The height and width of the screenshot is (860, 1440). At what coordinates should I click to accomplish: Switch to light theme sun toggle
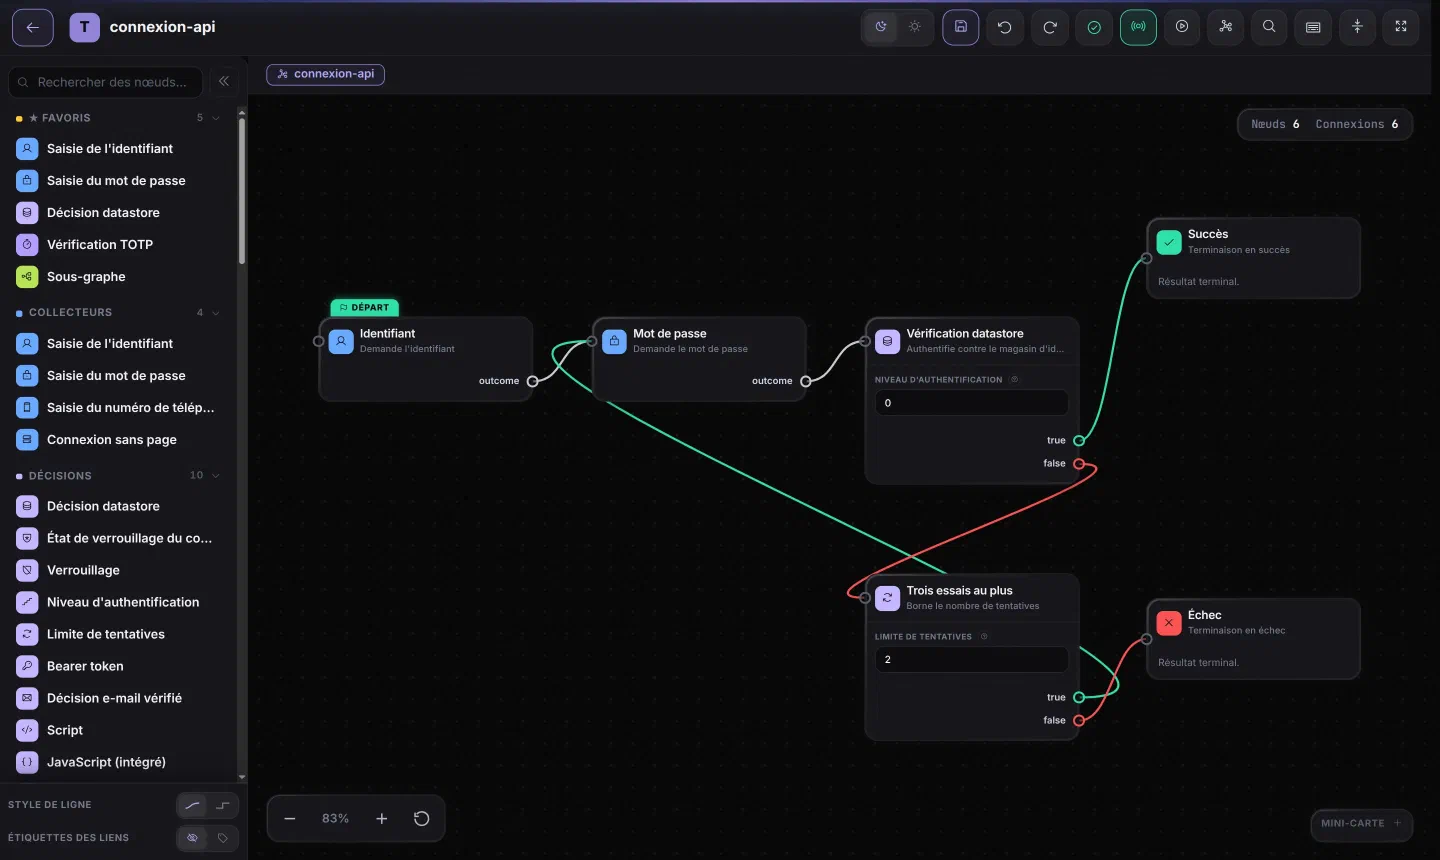[915, 27]
